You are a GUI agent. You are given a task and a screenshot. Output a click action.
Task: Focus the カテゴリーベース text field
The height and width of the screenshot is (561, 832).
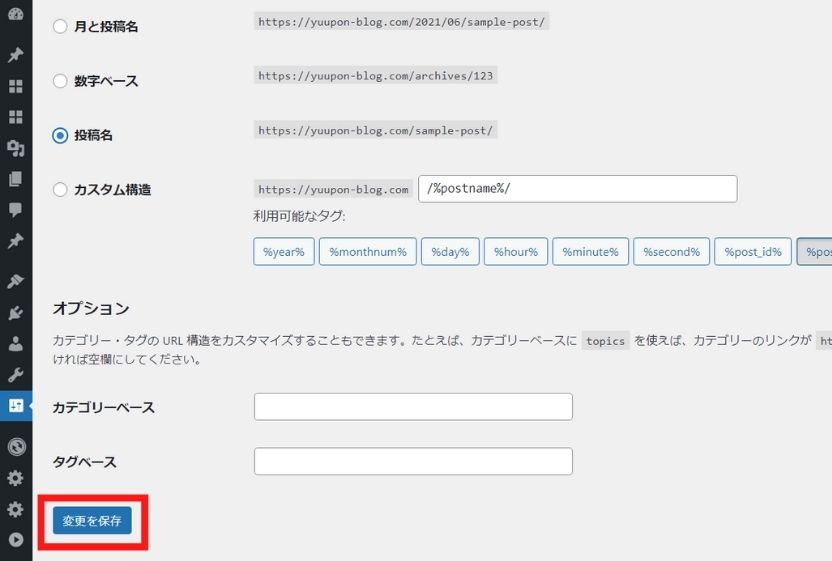[x=413, y=407]
